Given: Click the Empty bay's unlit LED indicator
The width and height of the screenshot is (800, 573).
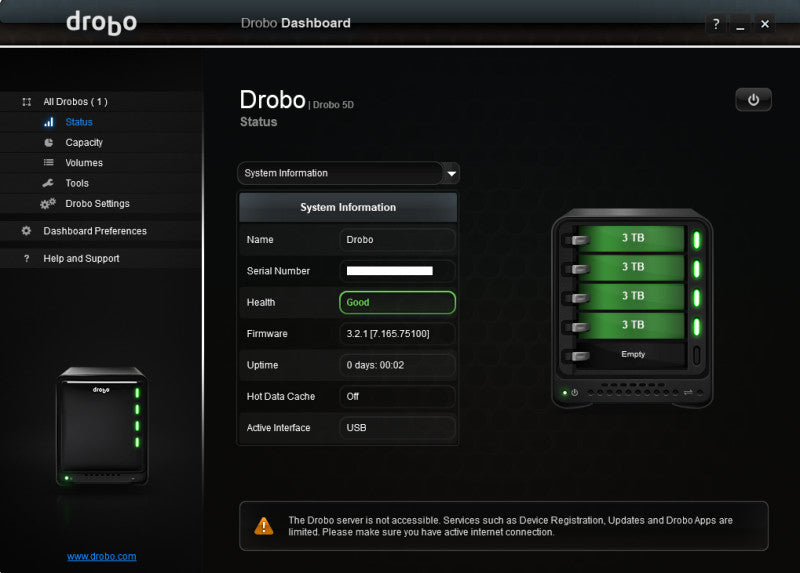Looking at the screenshot, I should click(696, 355).
